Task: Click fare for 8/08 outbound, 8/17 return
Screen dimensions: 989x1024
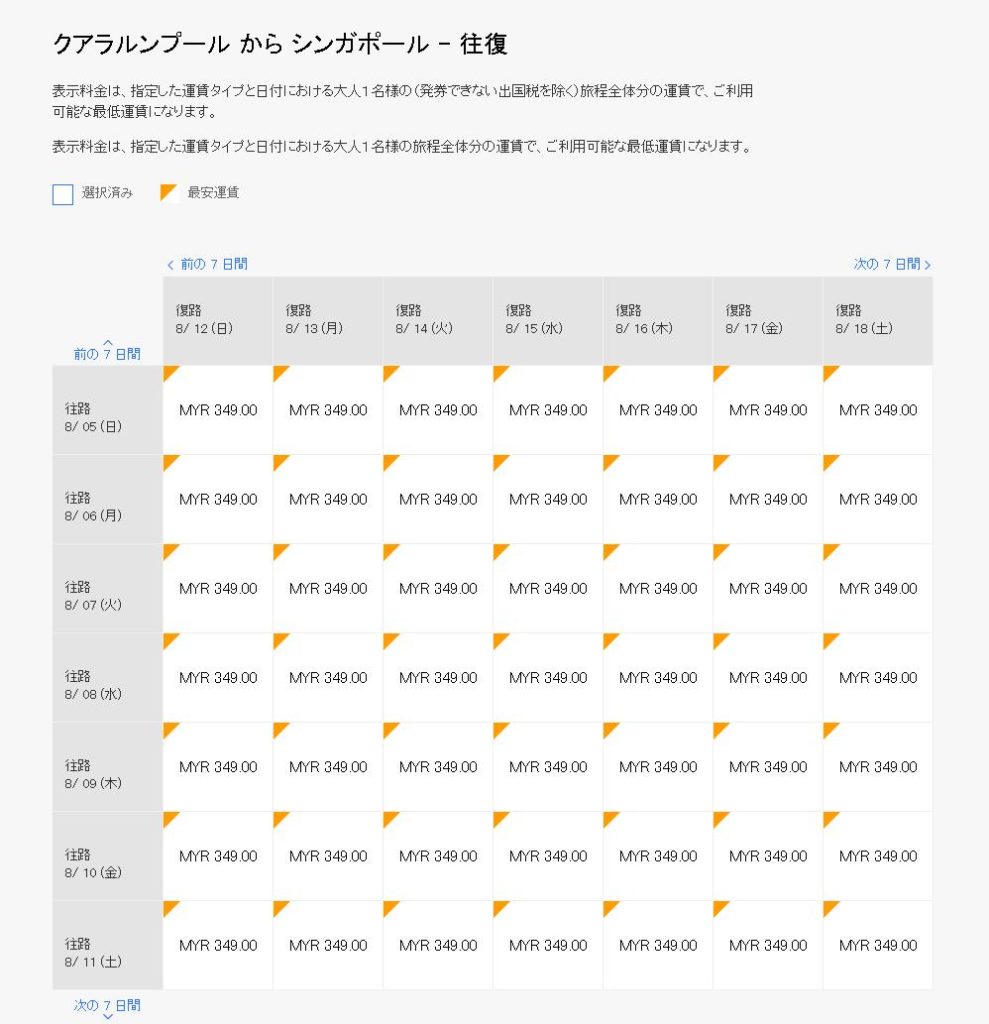Action: (x=768, y=678)
